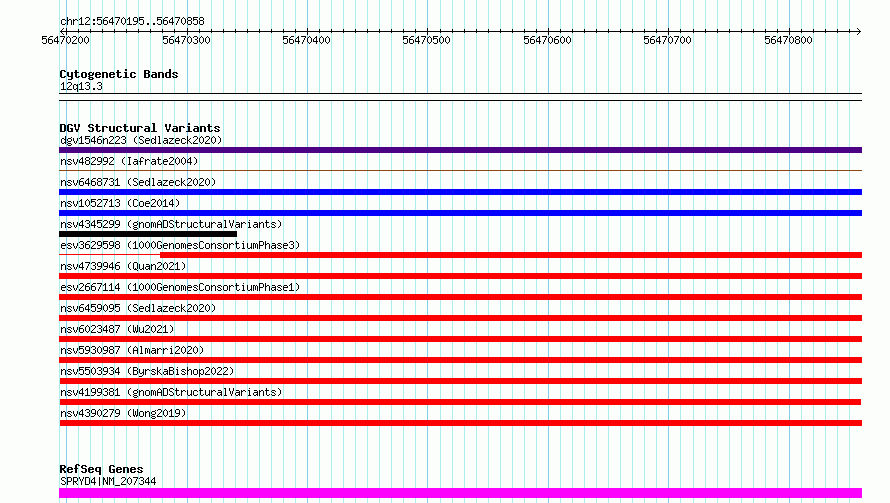Click the nsv4739946 (Quan2021) label
890x503 pixels.
coord(123,266)
